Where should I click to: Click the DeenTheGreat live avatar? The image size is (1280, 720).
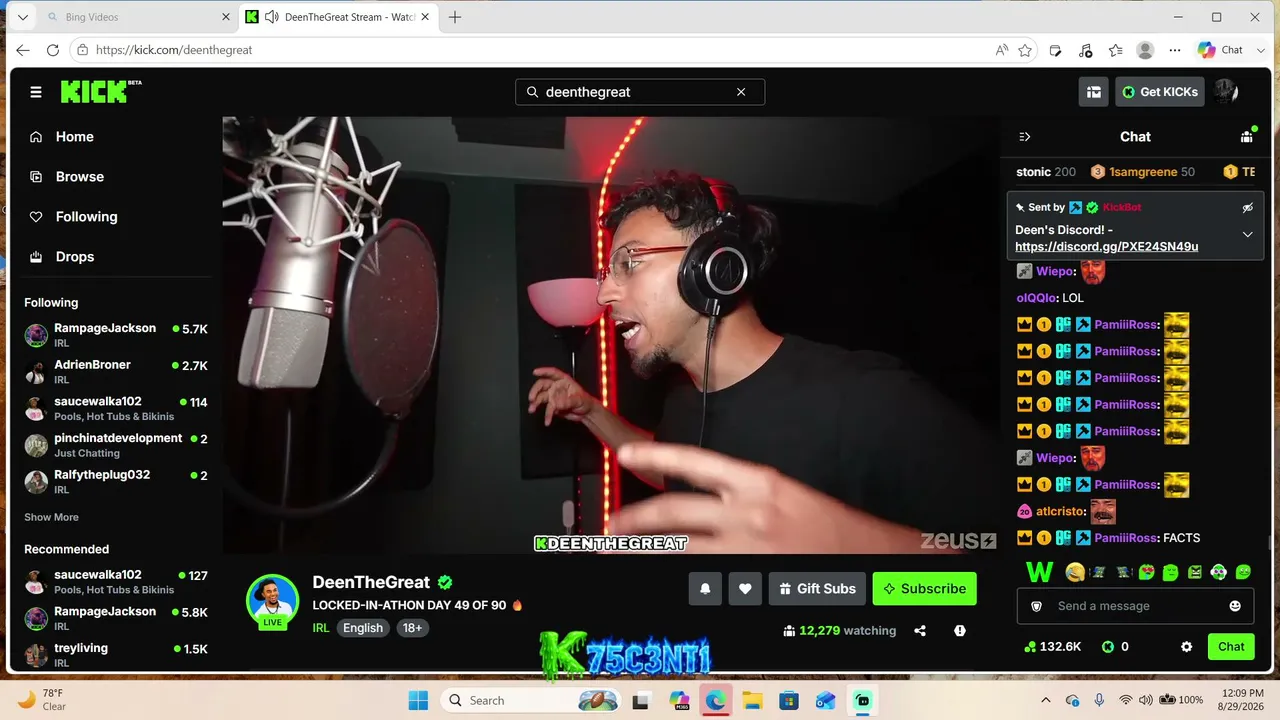pos(272,600)
